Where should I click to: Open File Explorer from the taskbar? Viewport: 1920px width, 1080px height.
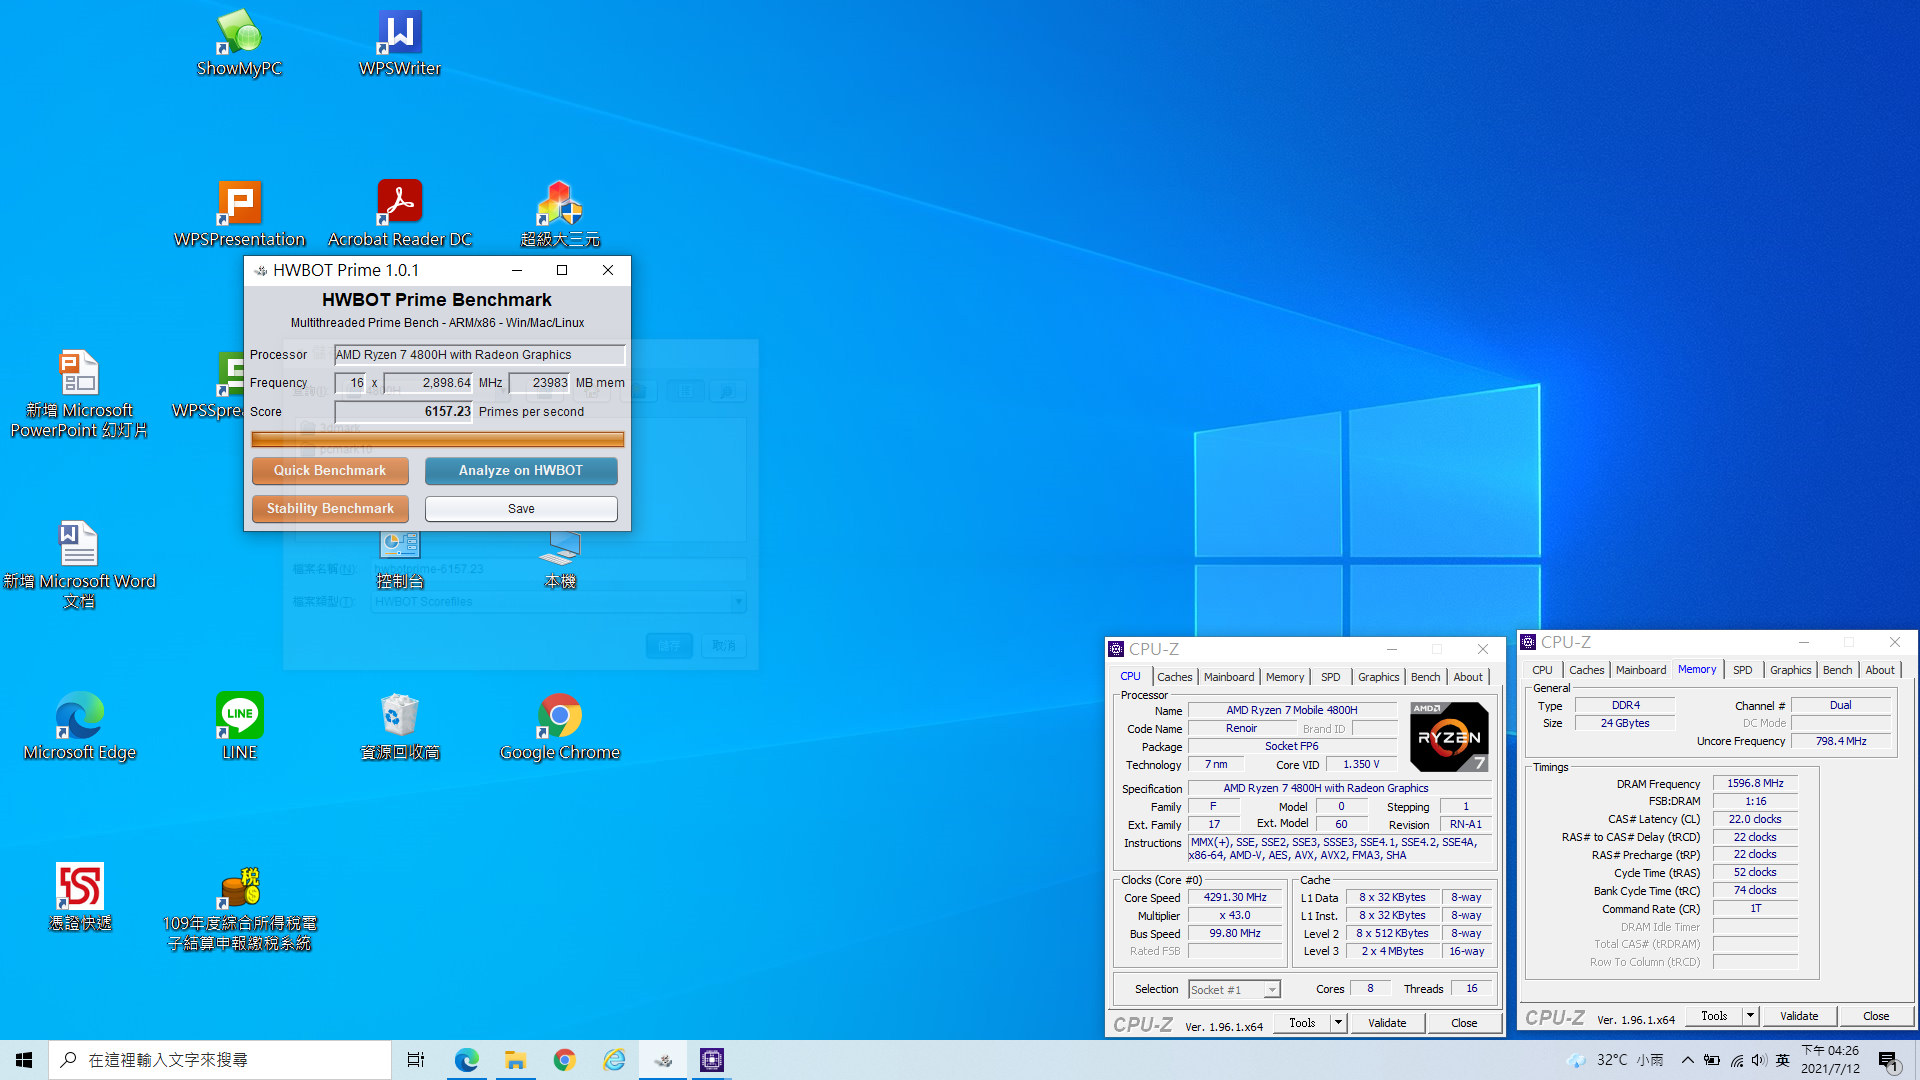[x=515, y=1060]
